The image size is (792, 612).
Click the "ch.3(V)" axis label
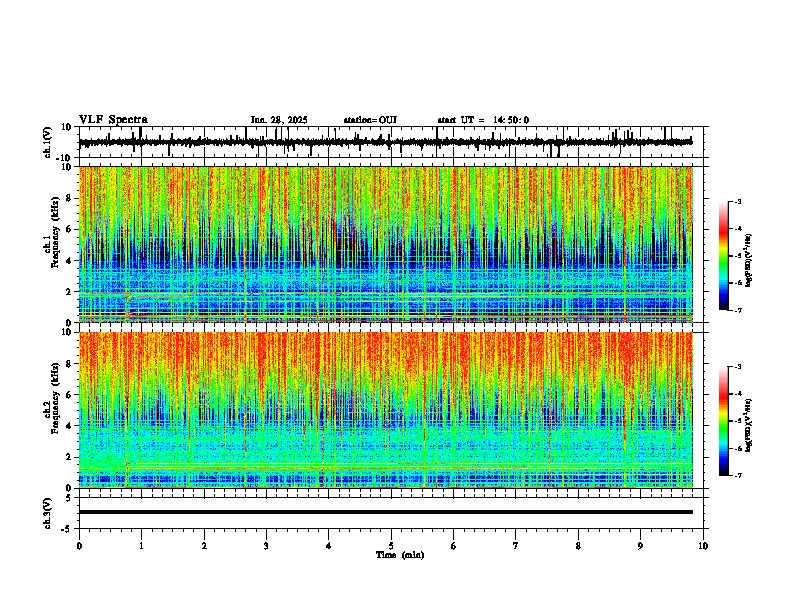pyautogui.click(x=48, y=513)
